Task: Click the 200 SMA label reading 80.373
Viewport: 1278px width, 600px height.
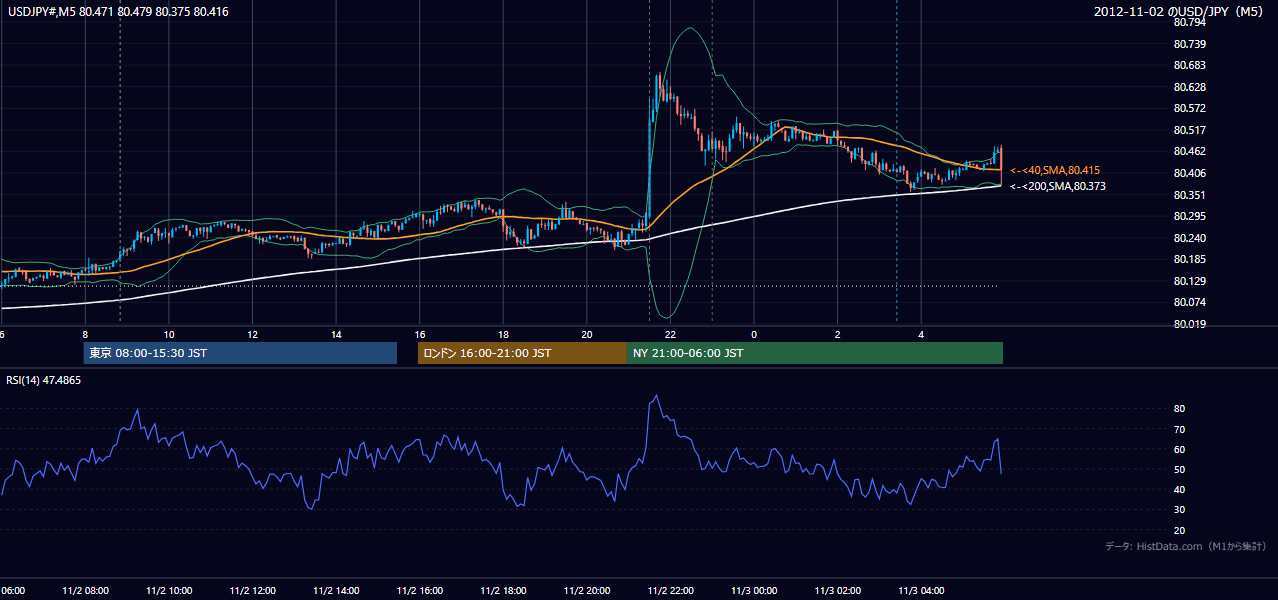Action: (1057, 186)
